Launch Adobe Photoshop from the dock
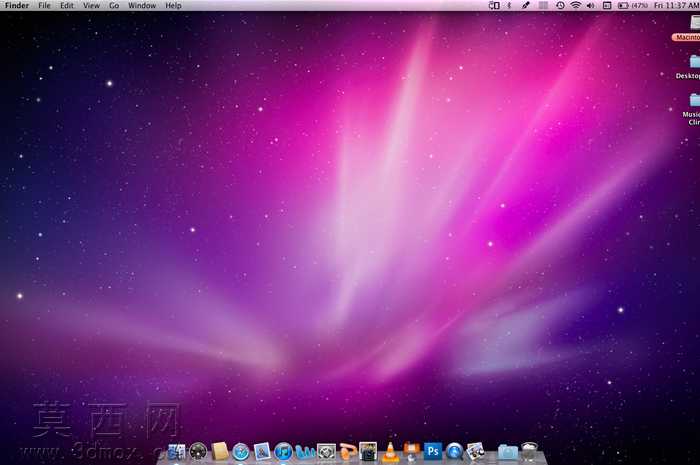 point(433,452)
